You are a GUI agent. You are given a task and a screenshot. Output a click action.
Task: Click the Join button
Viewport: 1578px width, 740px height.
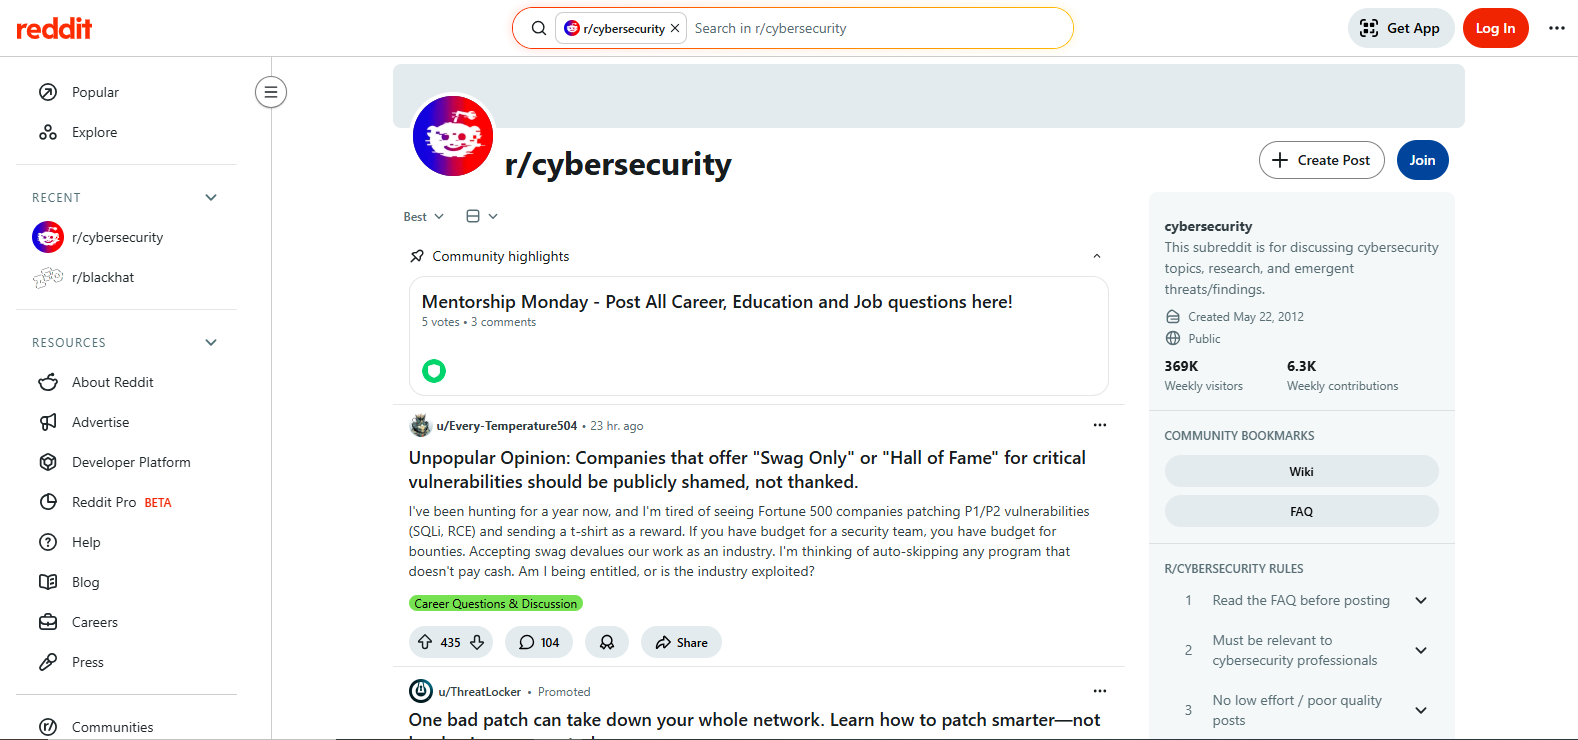pyautogui.click(x=1422, y=160)
